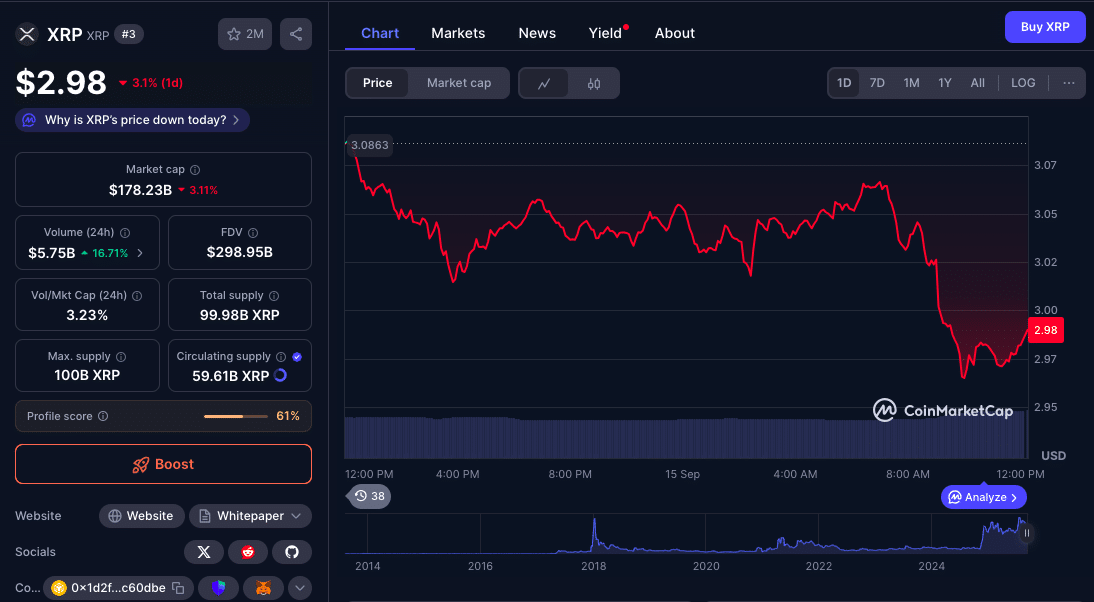Click the verified supply checkmark badge

pos(297,356)
